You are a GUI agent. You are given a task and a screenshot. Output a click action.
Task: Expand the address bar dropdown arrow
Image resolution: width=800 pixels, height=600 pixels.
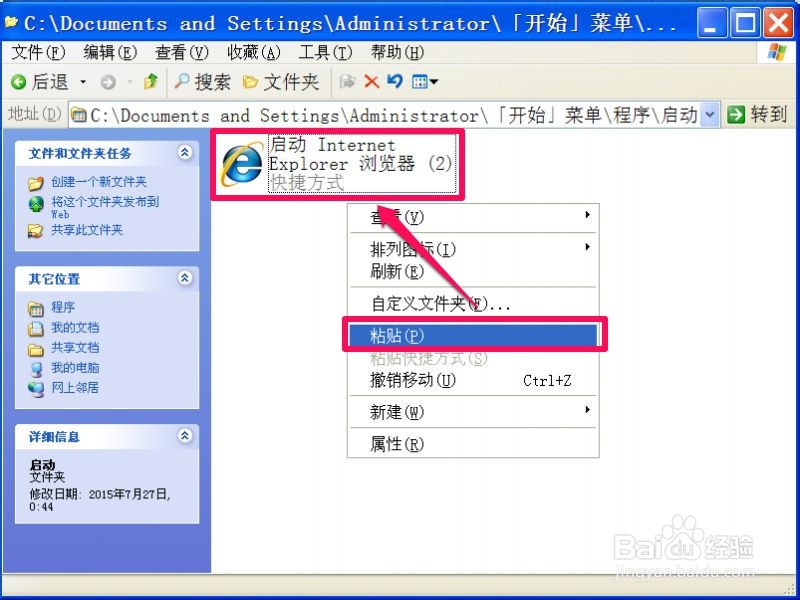[710, 115]
